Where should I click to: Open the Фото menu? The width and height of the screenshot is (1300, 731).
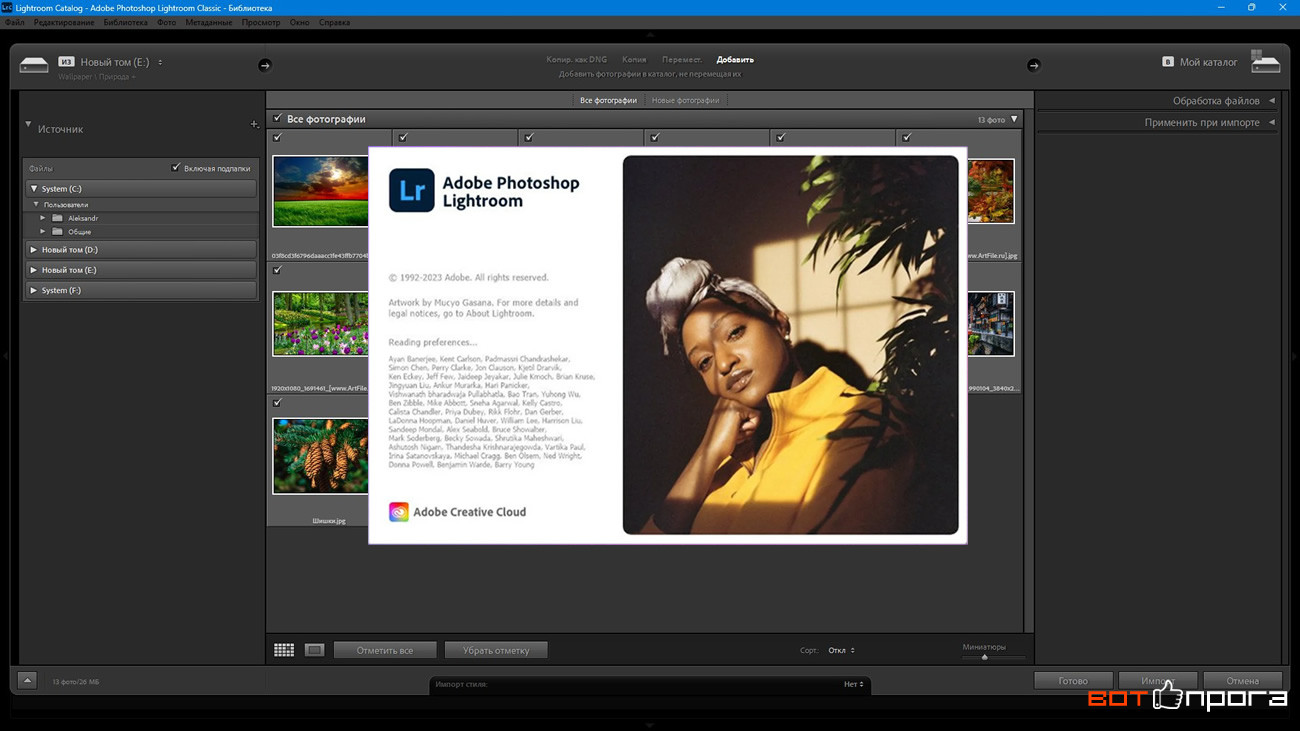[167, 22]
